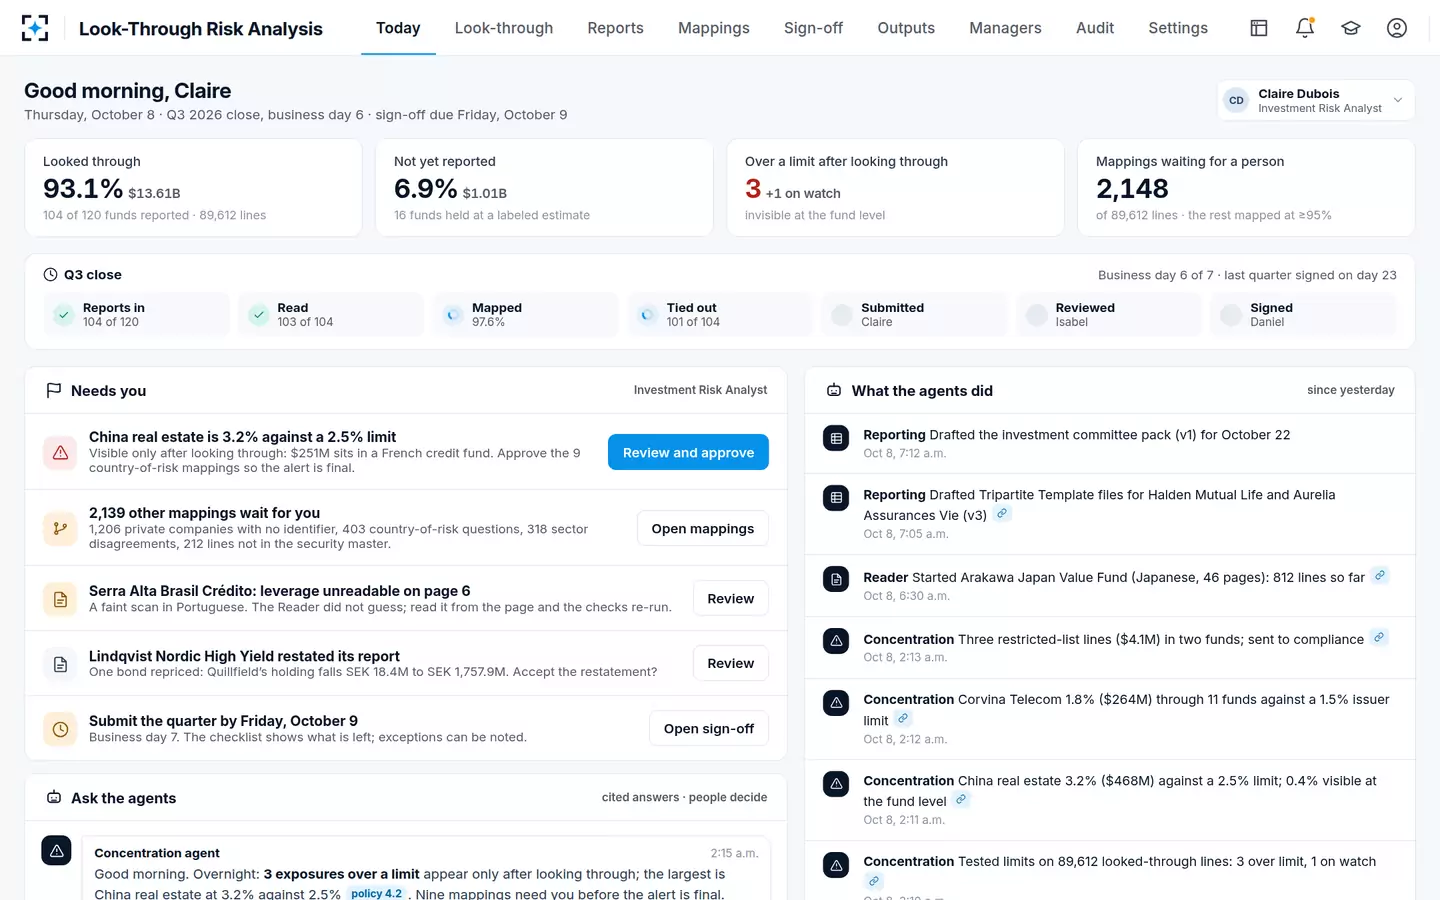Click Review and approve button
The height and width of the screenshot is (900, 1440).
click(688, 452)
